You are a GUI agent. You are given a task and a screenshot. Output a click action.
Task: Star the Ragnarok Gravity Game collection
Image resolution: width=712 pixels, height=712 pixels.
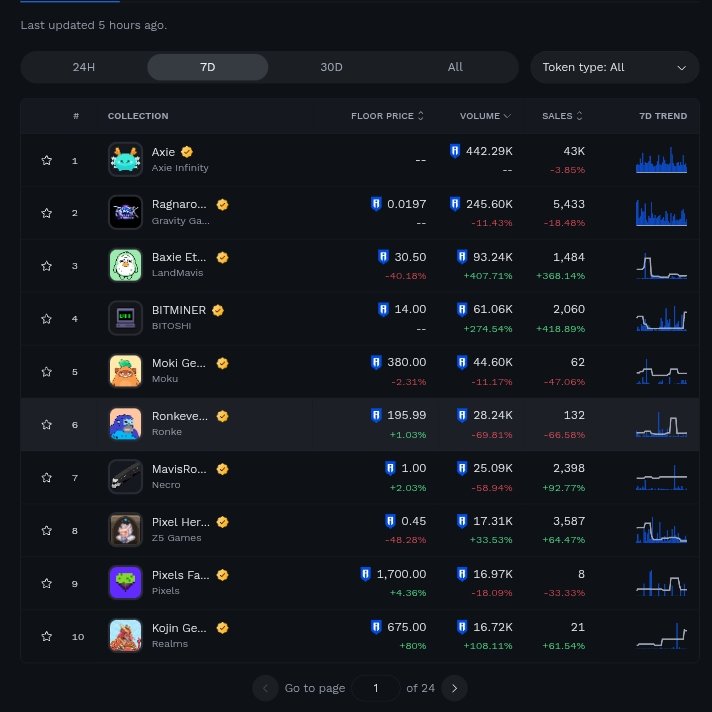pyautogui.click(x=46, y=213)
